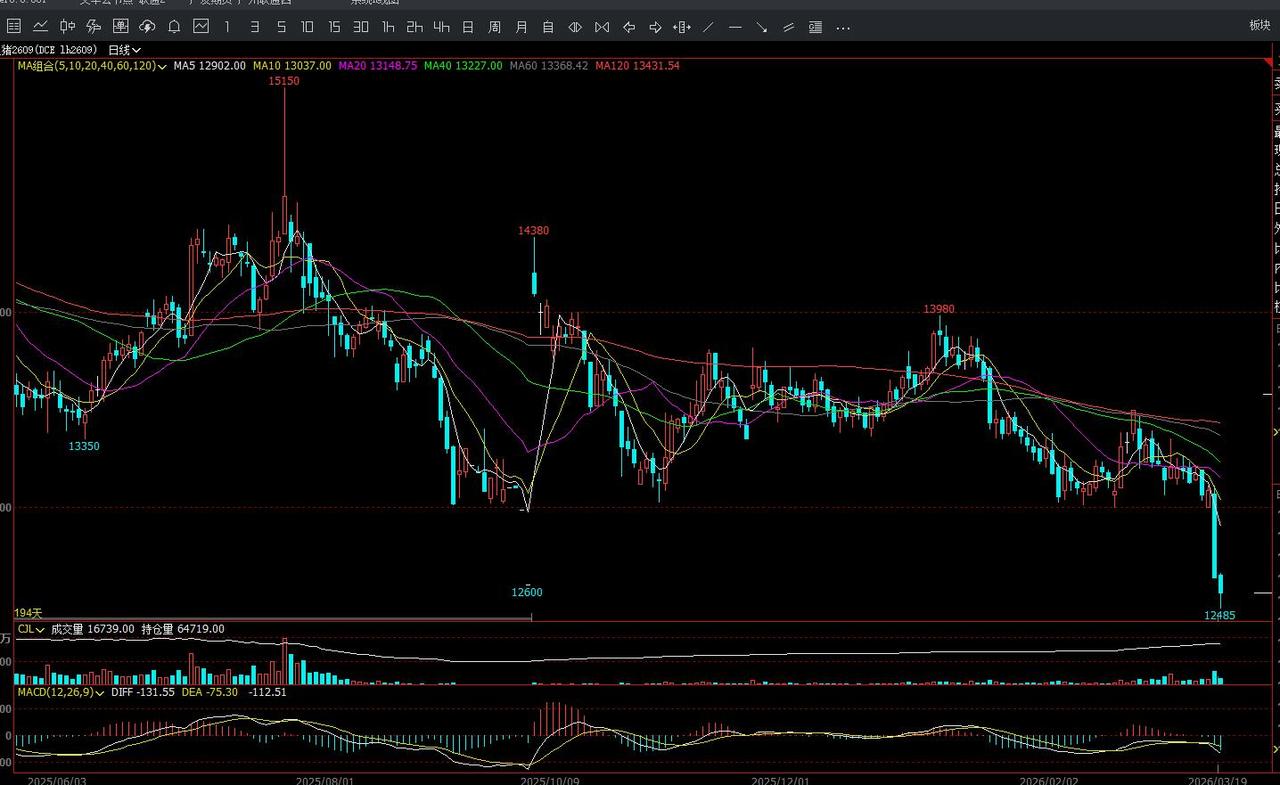The height and width of the screenshot is (785, 1280).
Task: Open the CJL volume indicator dropdown
Action: [30, 629]
